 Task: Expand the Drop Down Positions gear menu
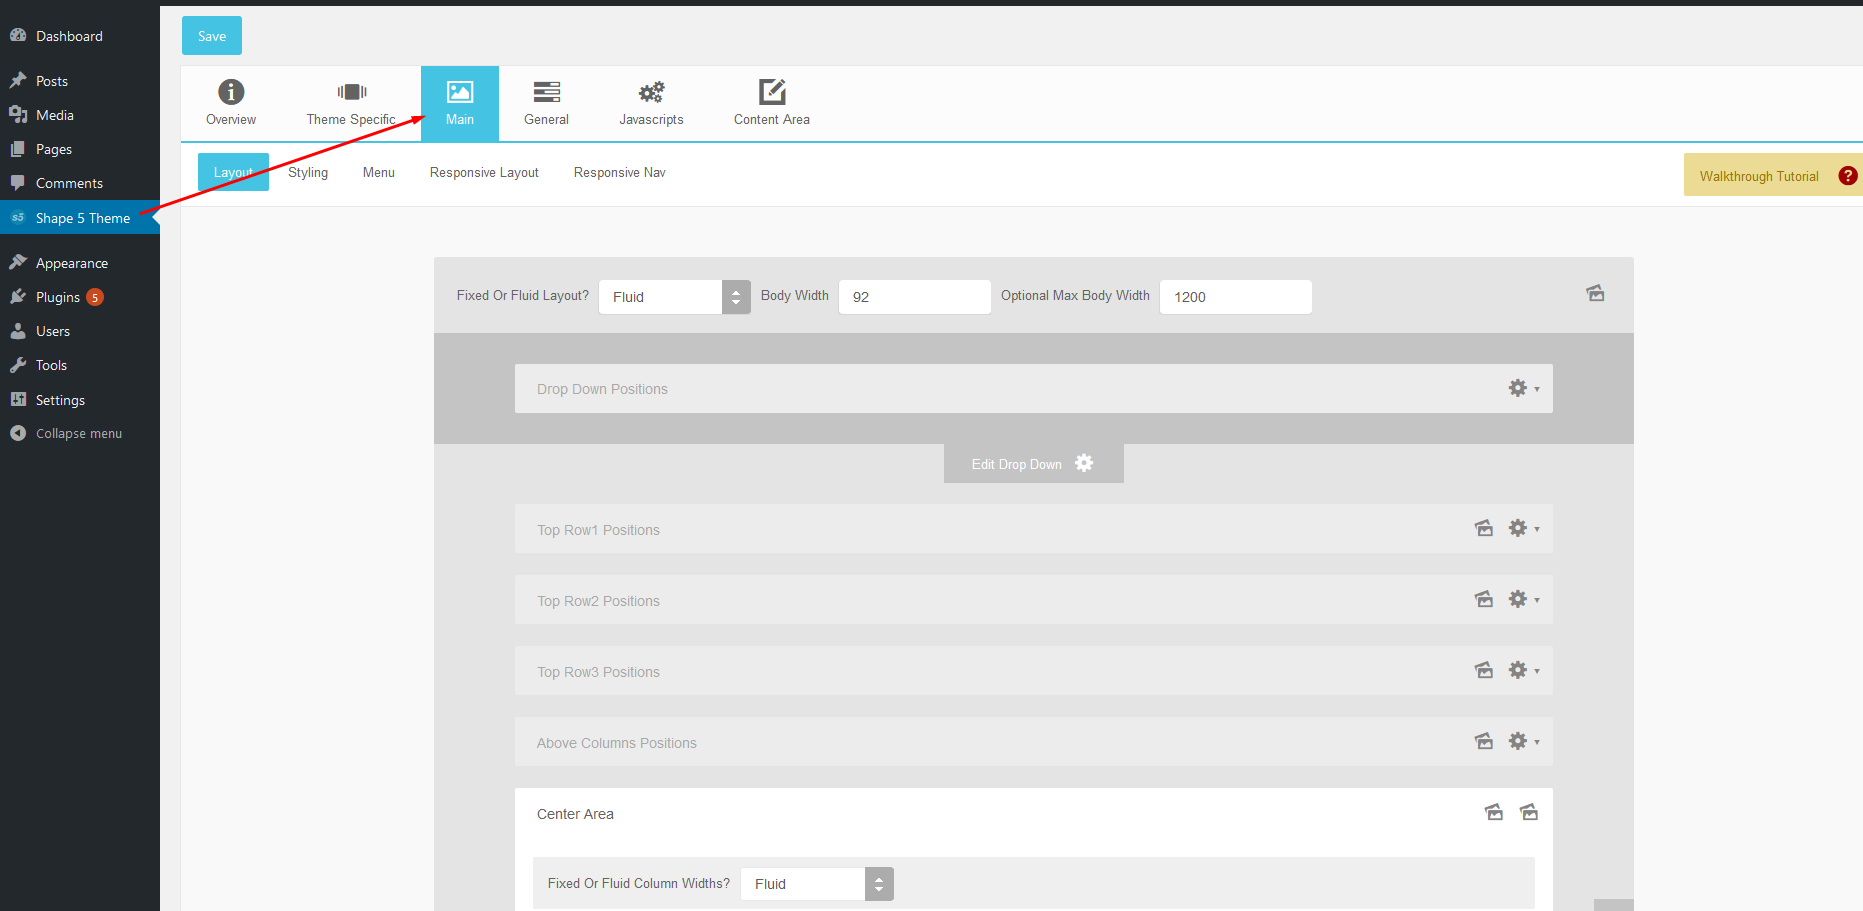click(1523, 388)
